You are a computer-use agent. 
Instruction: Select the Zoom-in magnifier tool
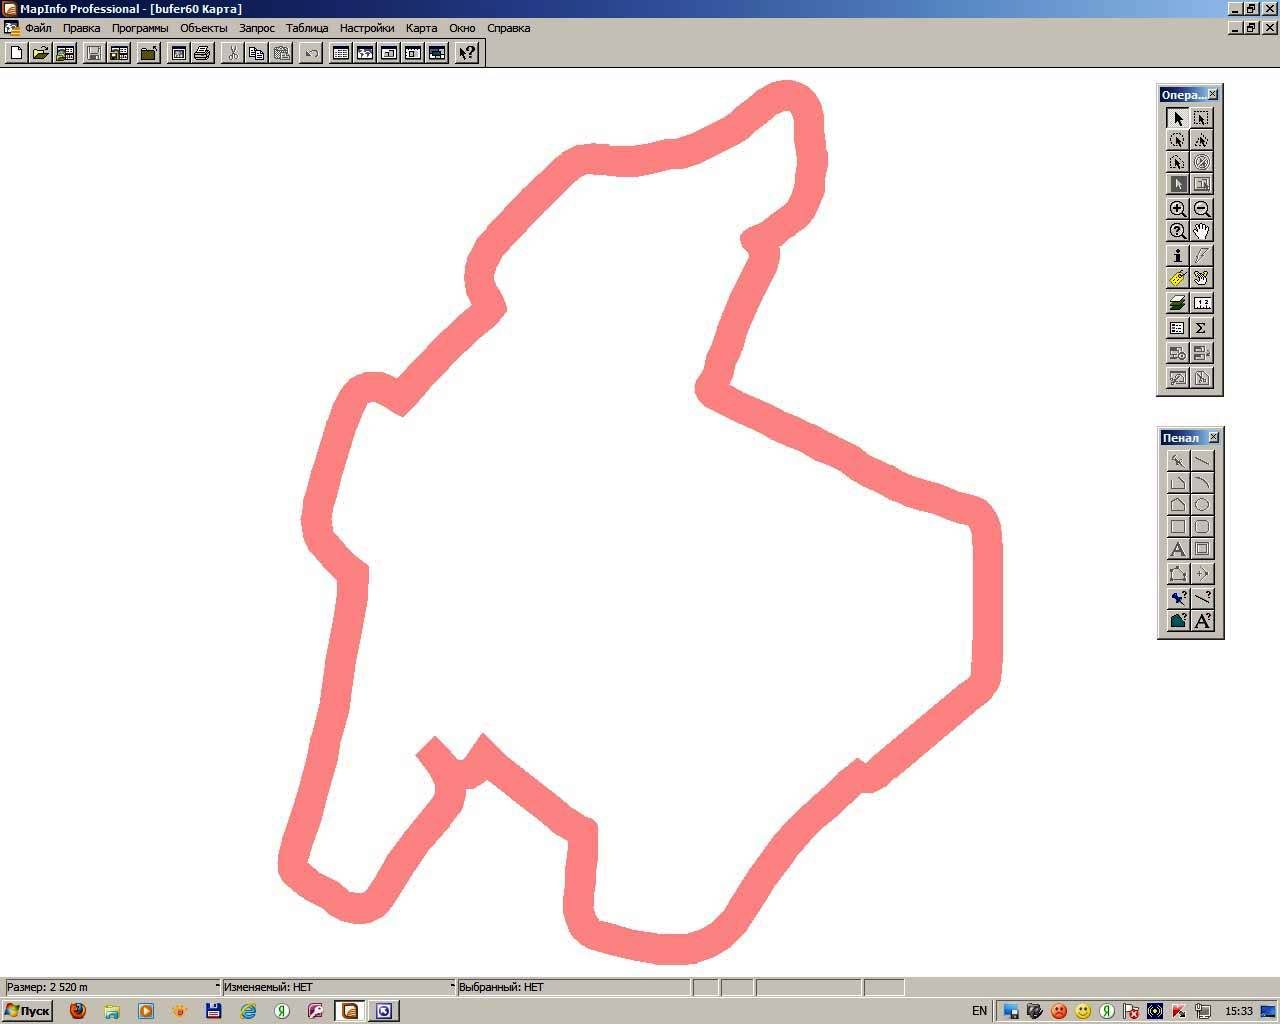coord(1177,209)
